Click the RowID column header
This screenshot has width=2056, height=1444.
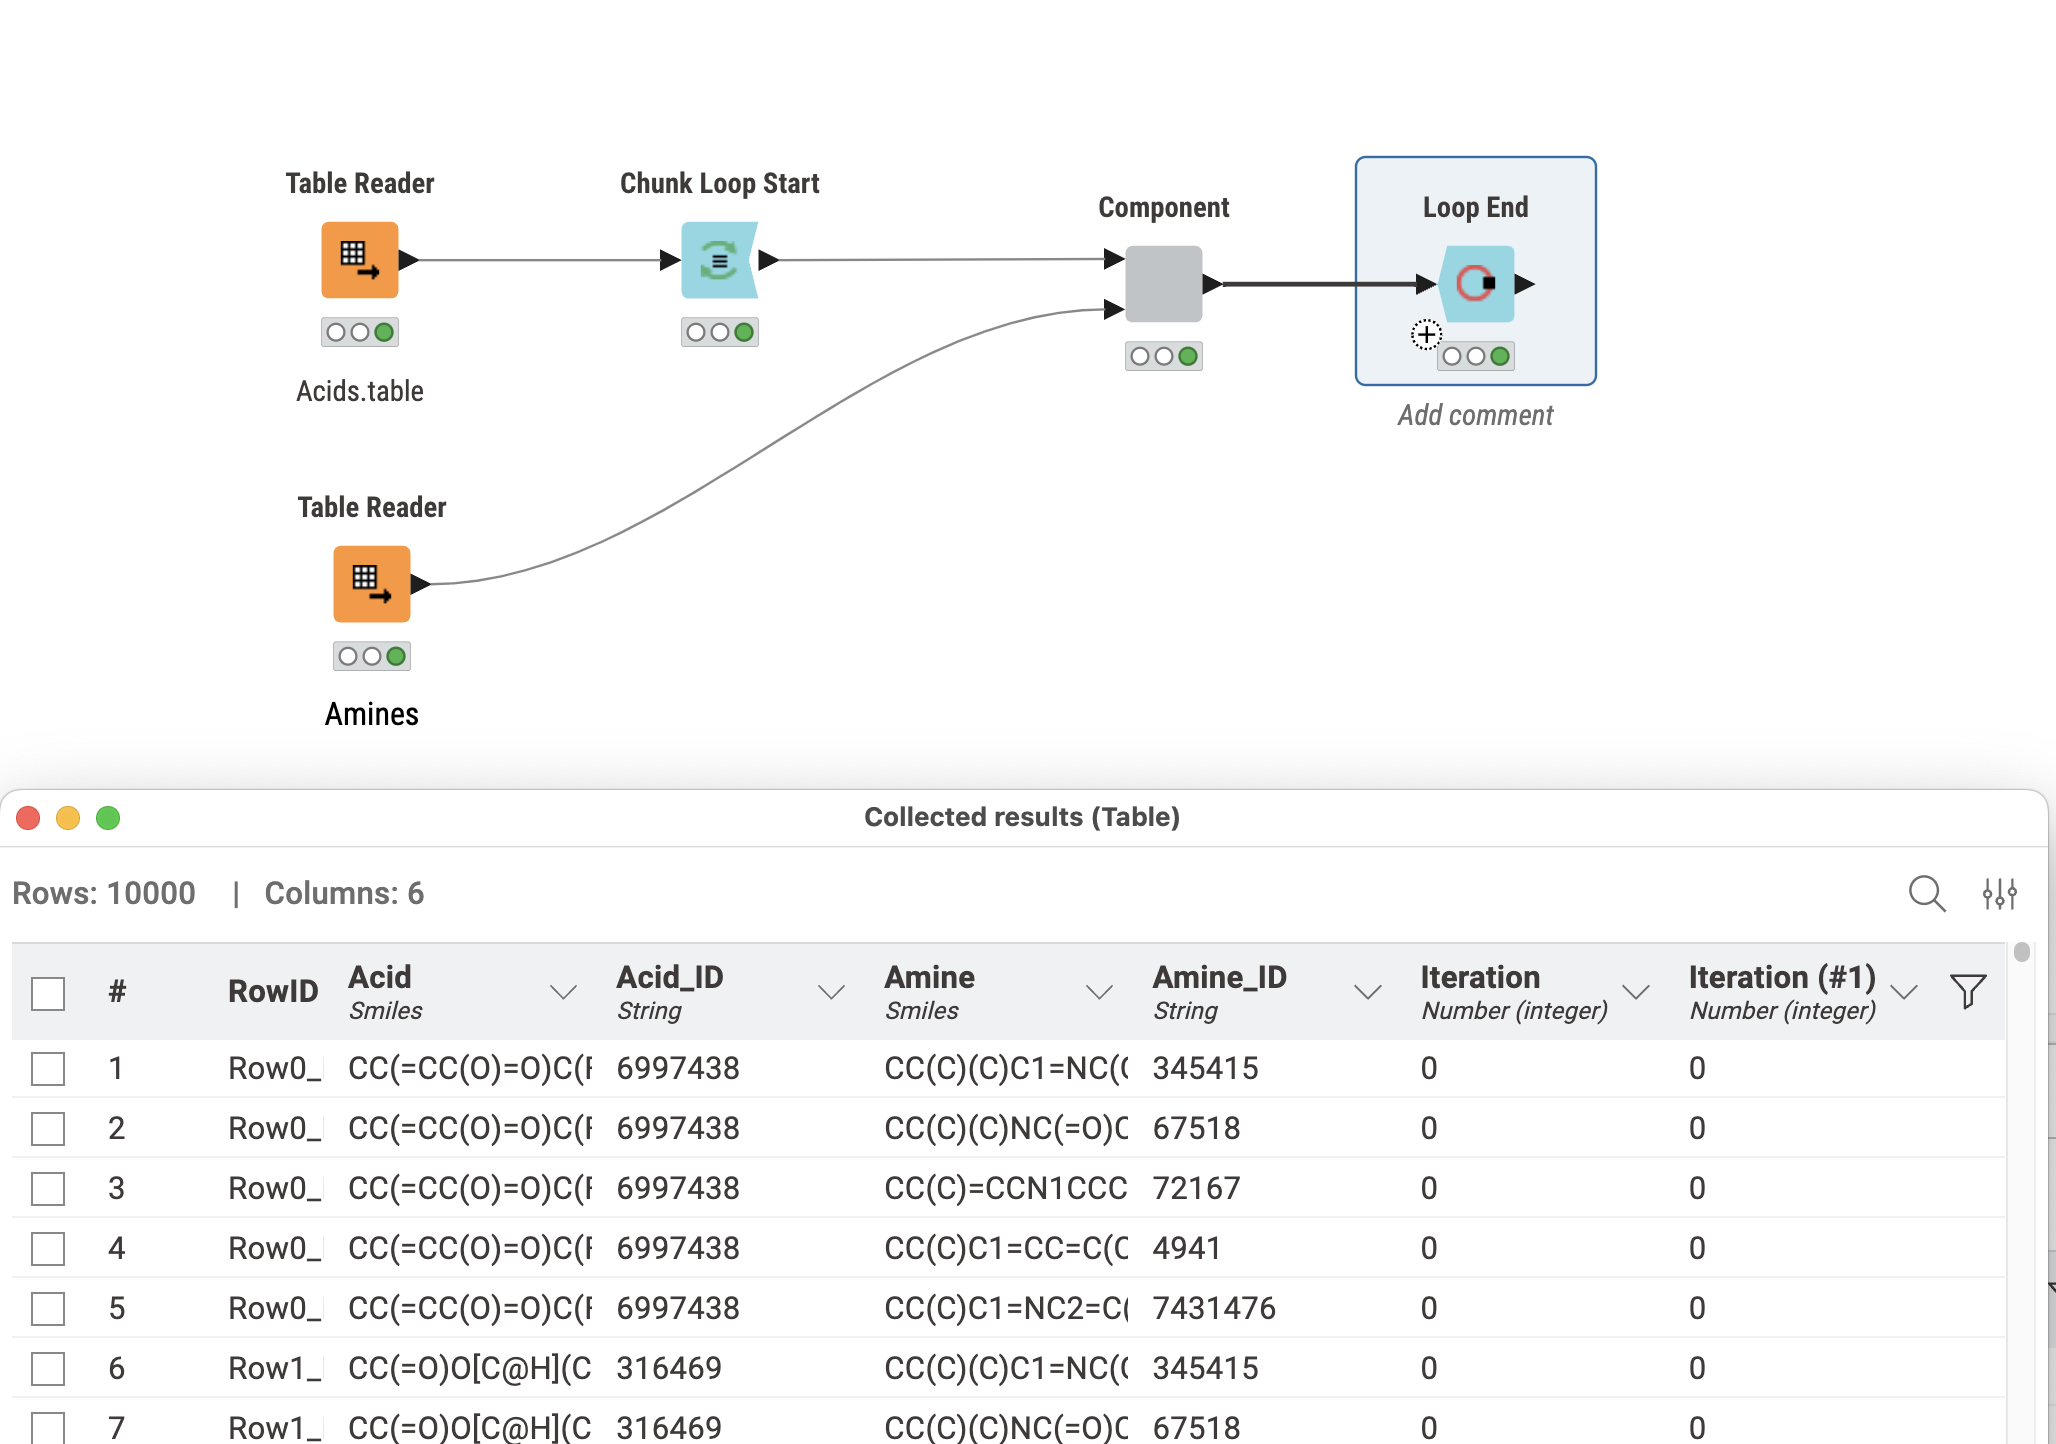pos(273,991)
